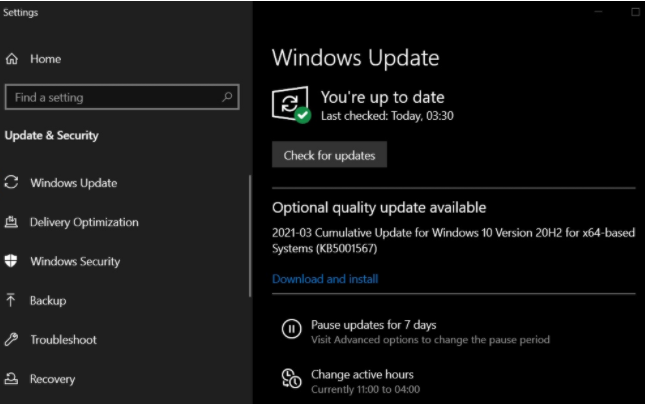Click Last checked: Today, 03:30 text
645x404 pixels.
click(387, 116)
